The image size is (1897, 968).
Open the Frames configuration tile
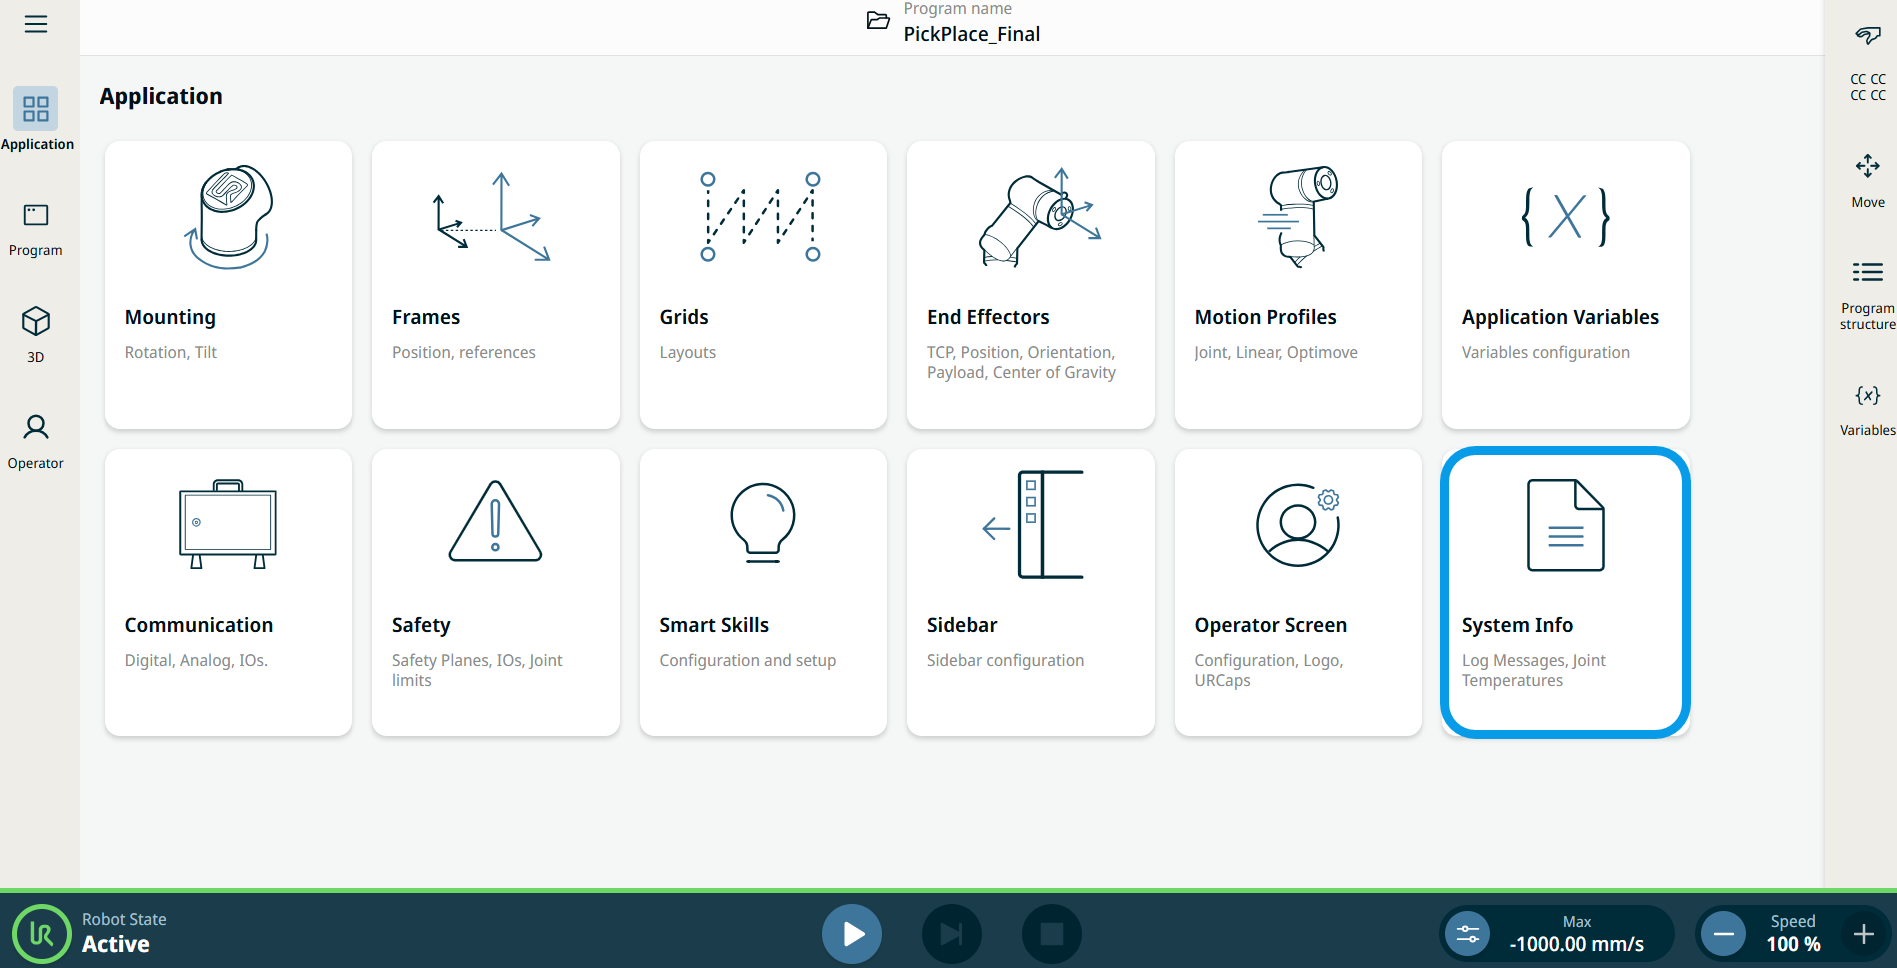pos(495,285)
